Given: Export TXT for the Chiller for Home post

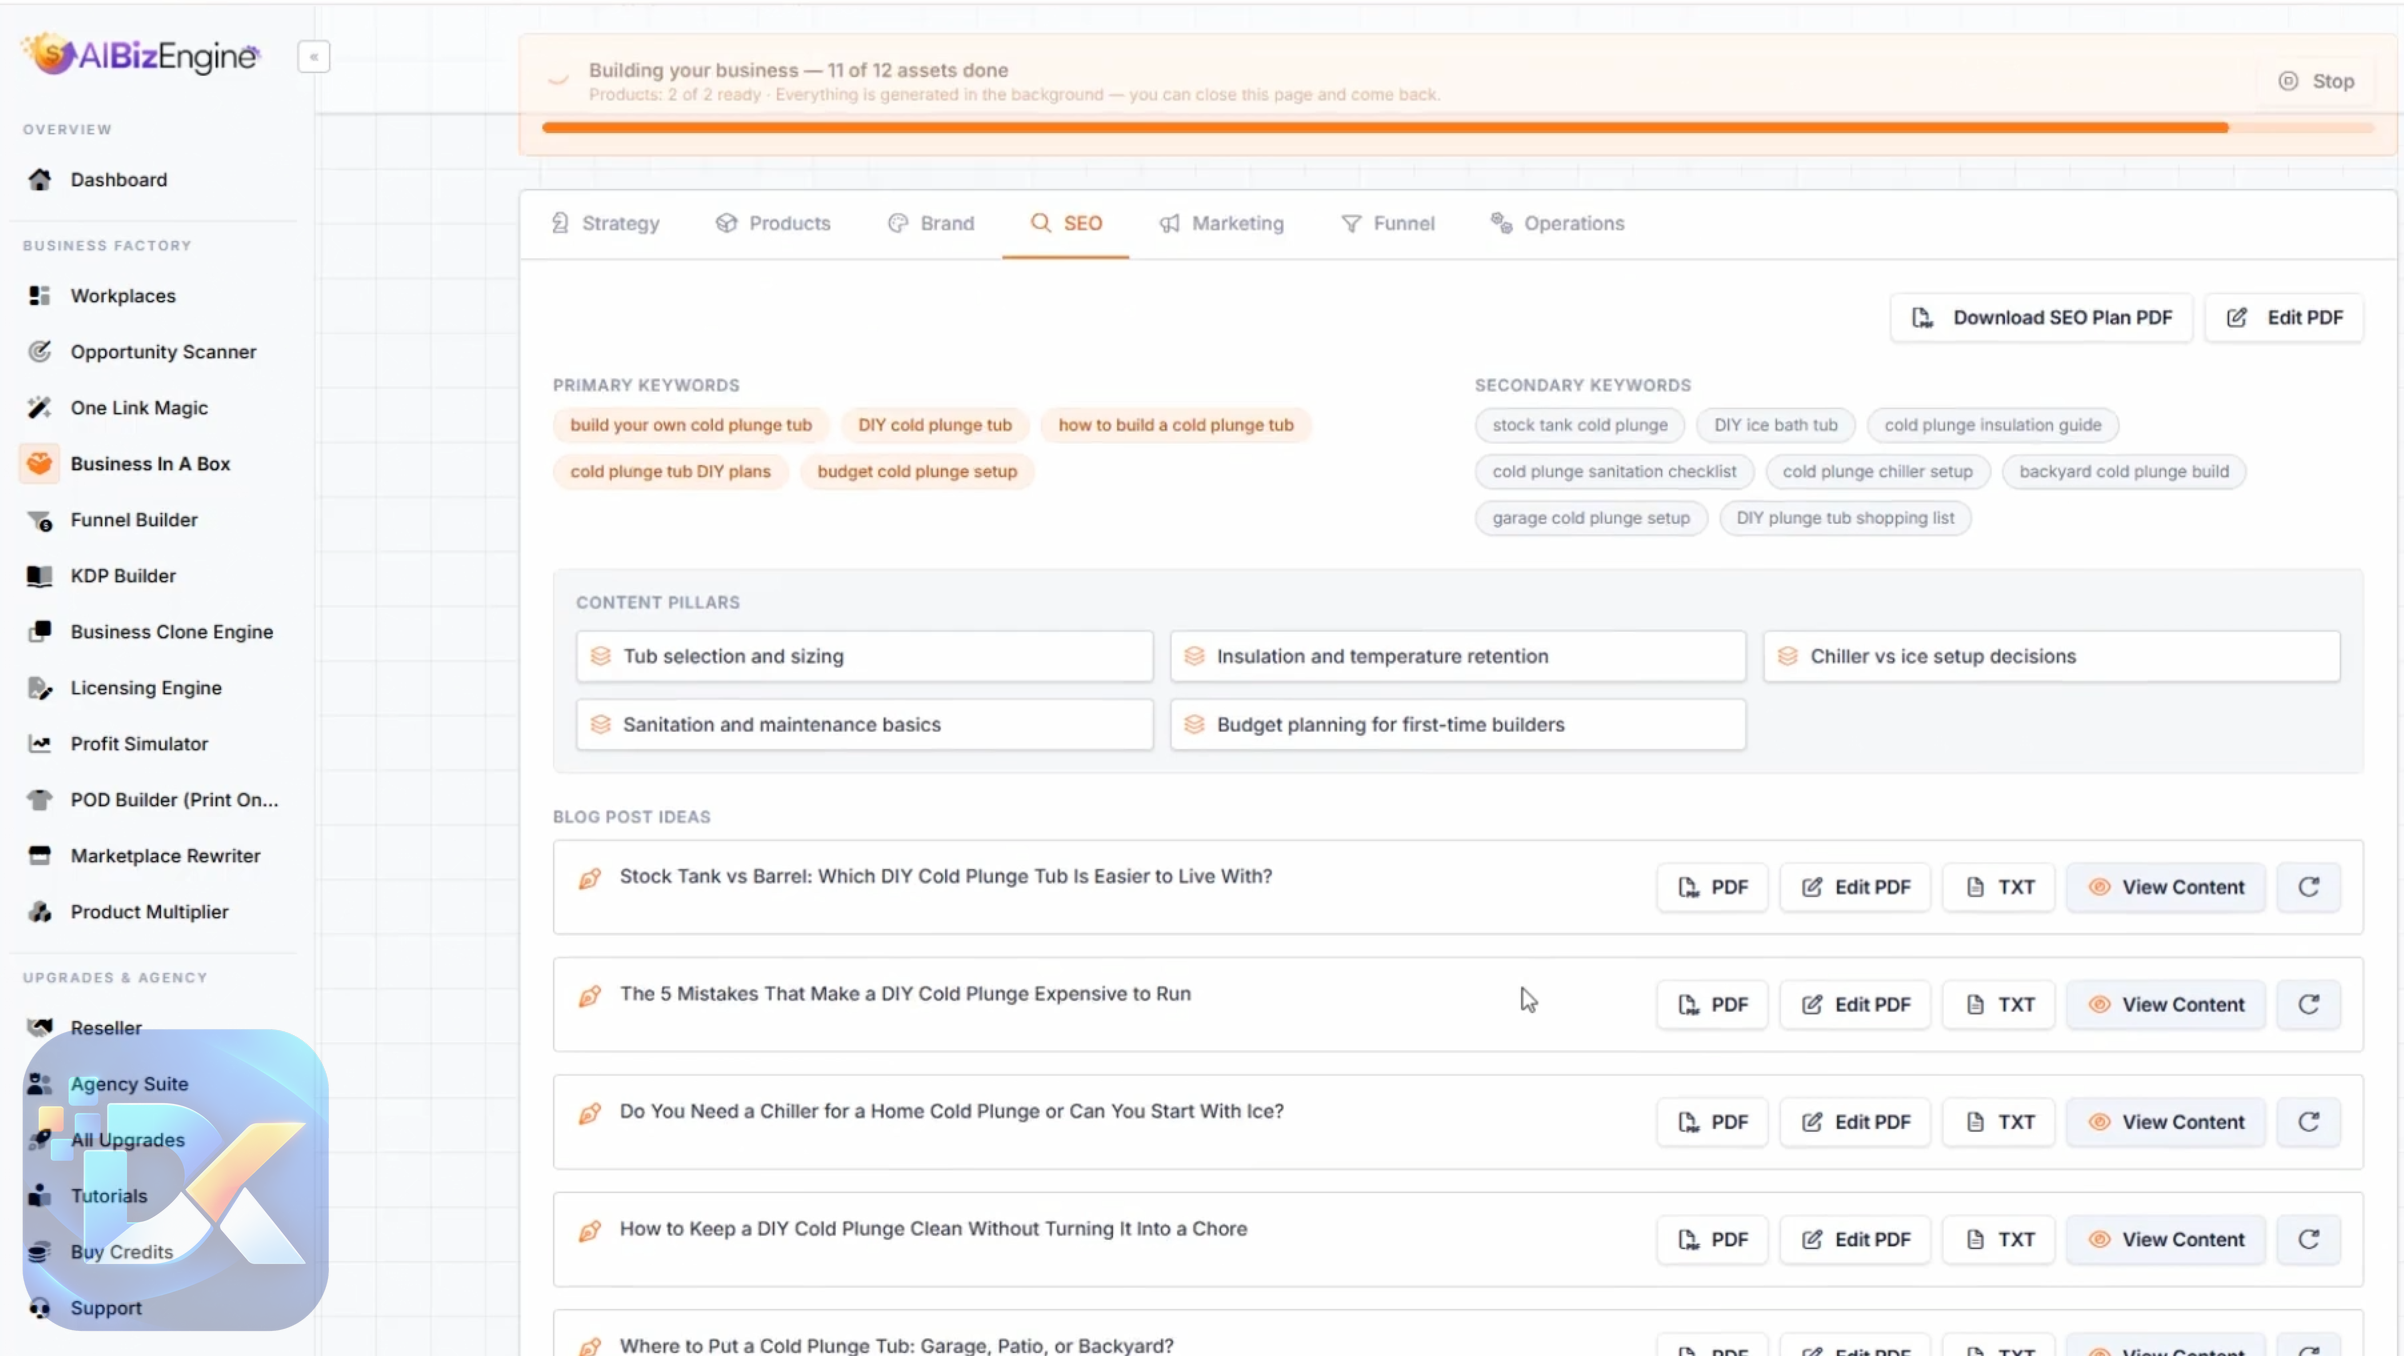Looking at the screenshot, I should pyautogui.click(x=1999, y=1122).
